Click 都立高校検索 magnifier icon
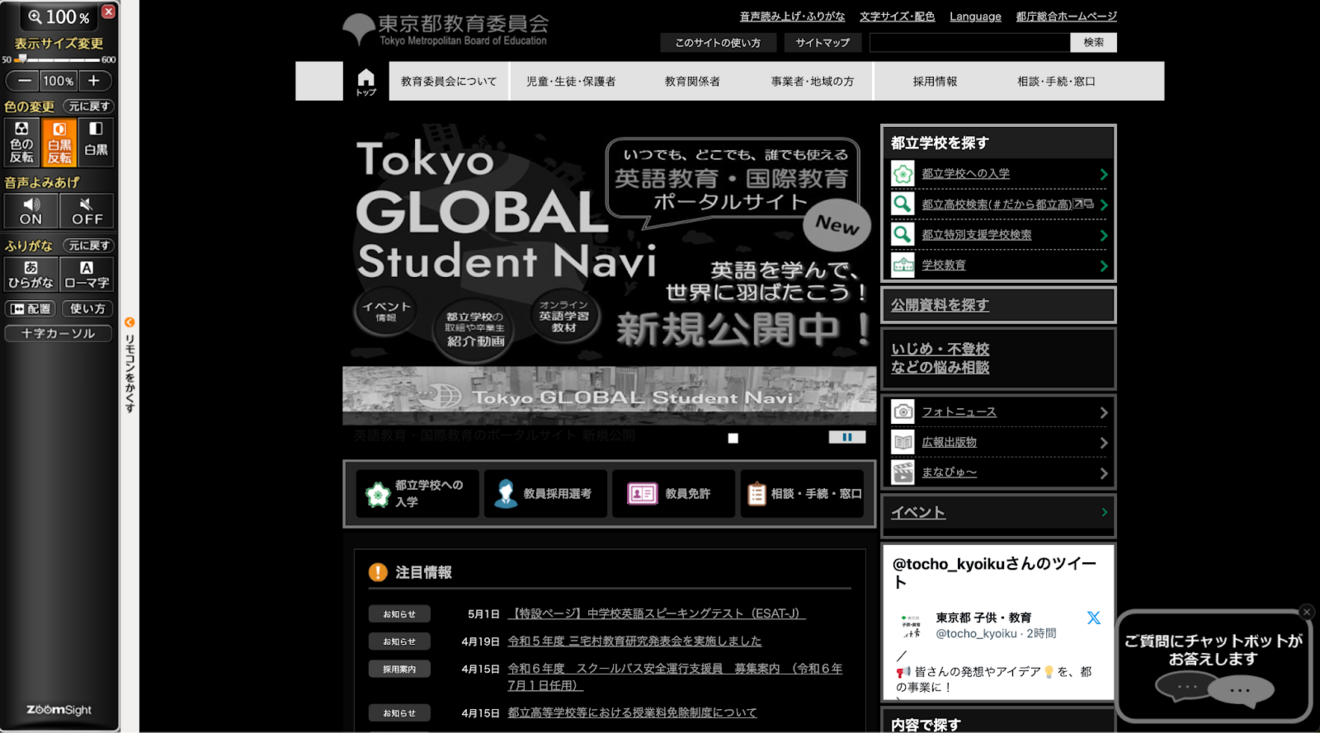1320x733 pixels. [x=903, y=204]
